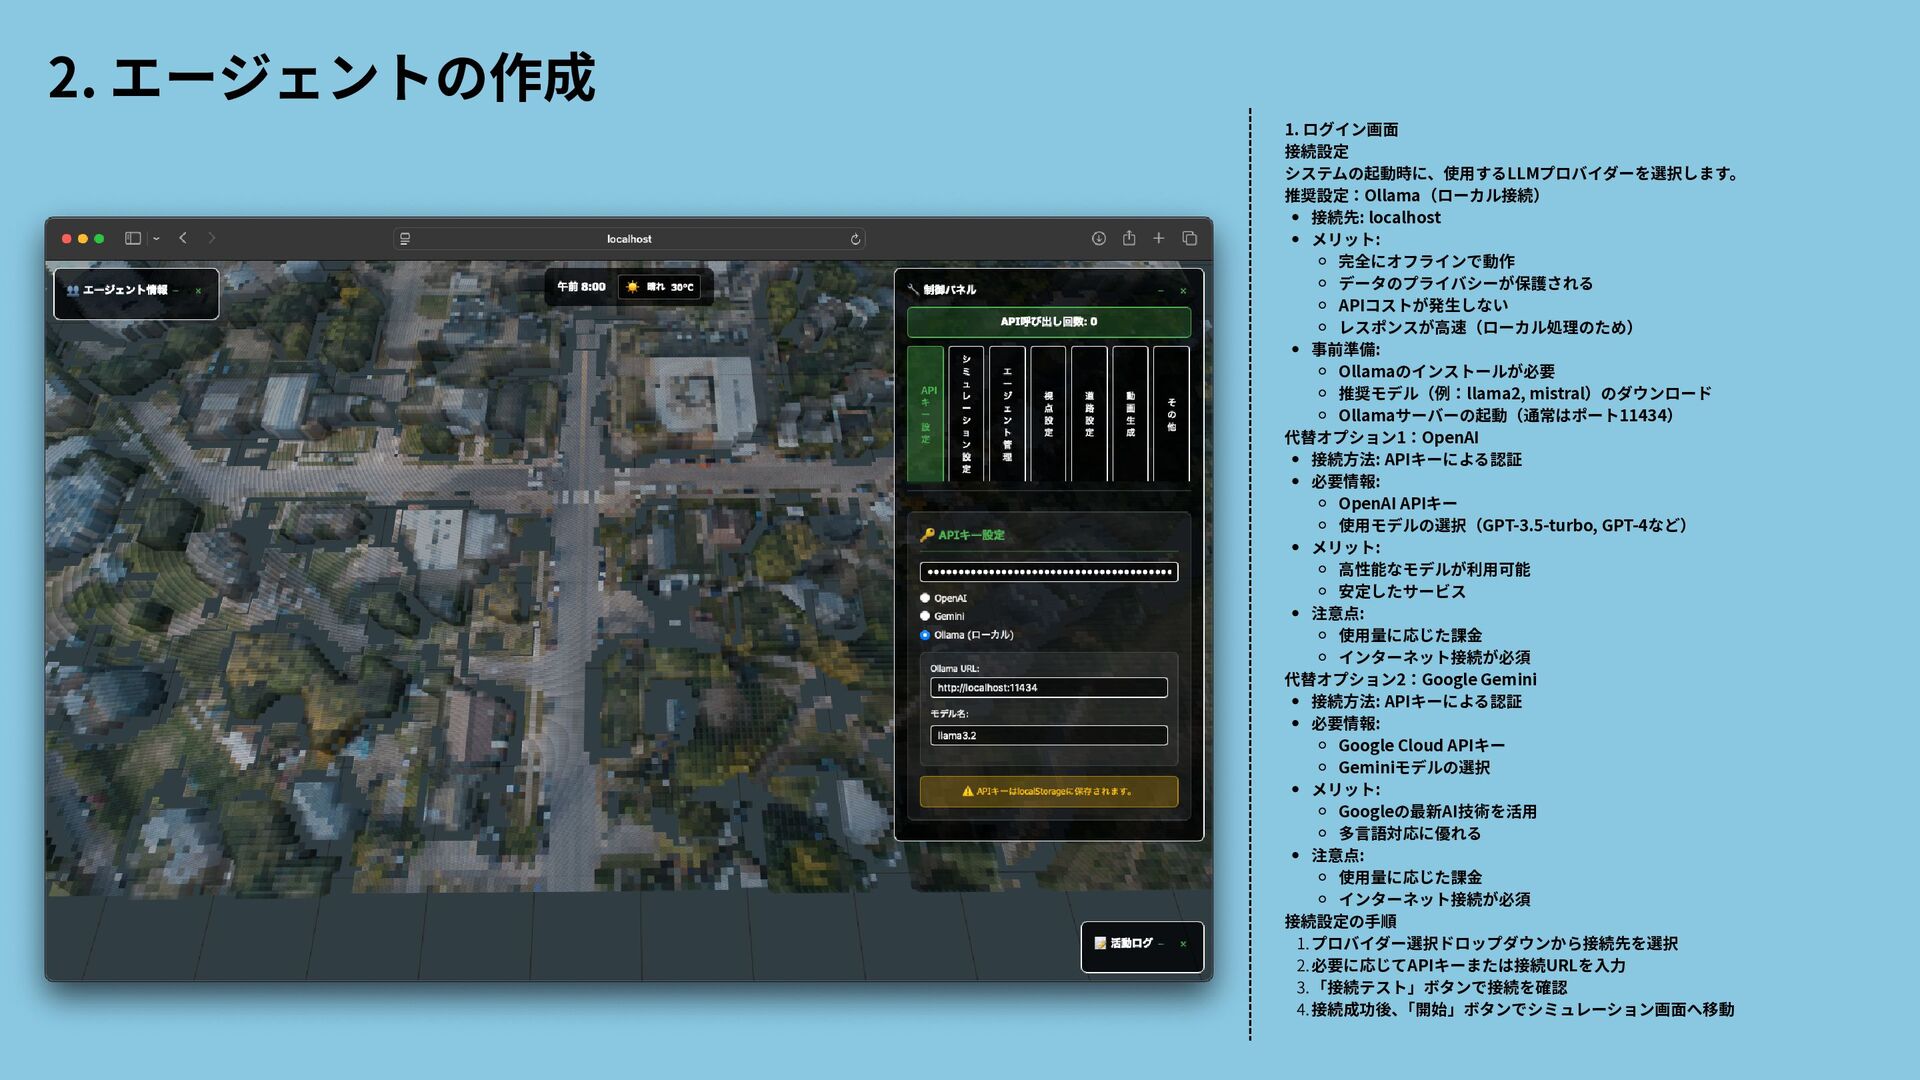Switch to the シミュレーション設定 tab
This screenshot has height=1080, width=1920.
966,414
